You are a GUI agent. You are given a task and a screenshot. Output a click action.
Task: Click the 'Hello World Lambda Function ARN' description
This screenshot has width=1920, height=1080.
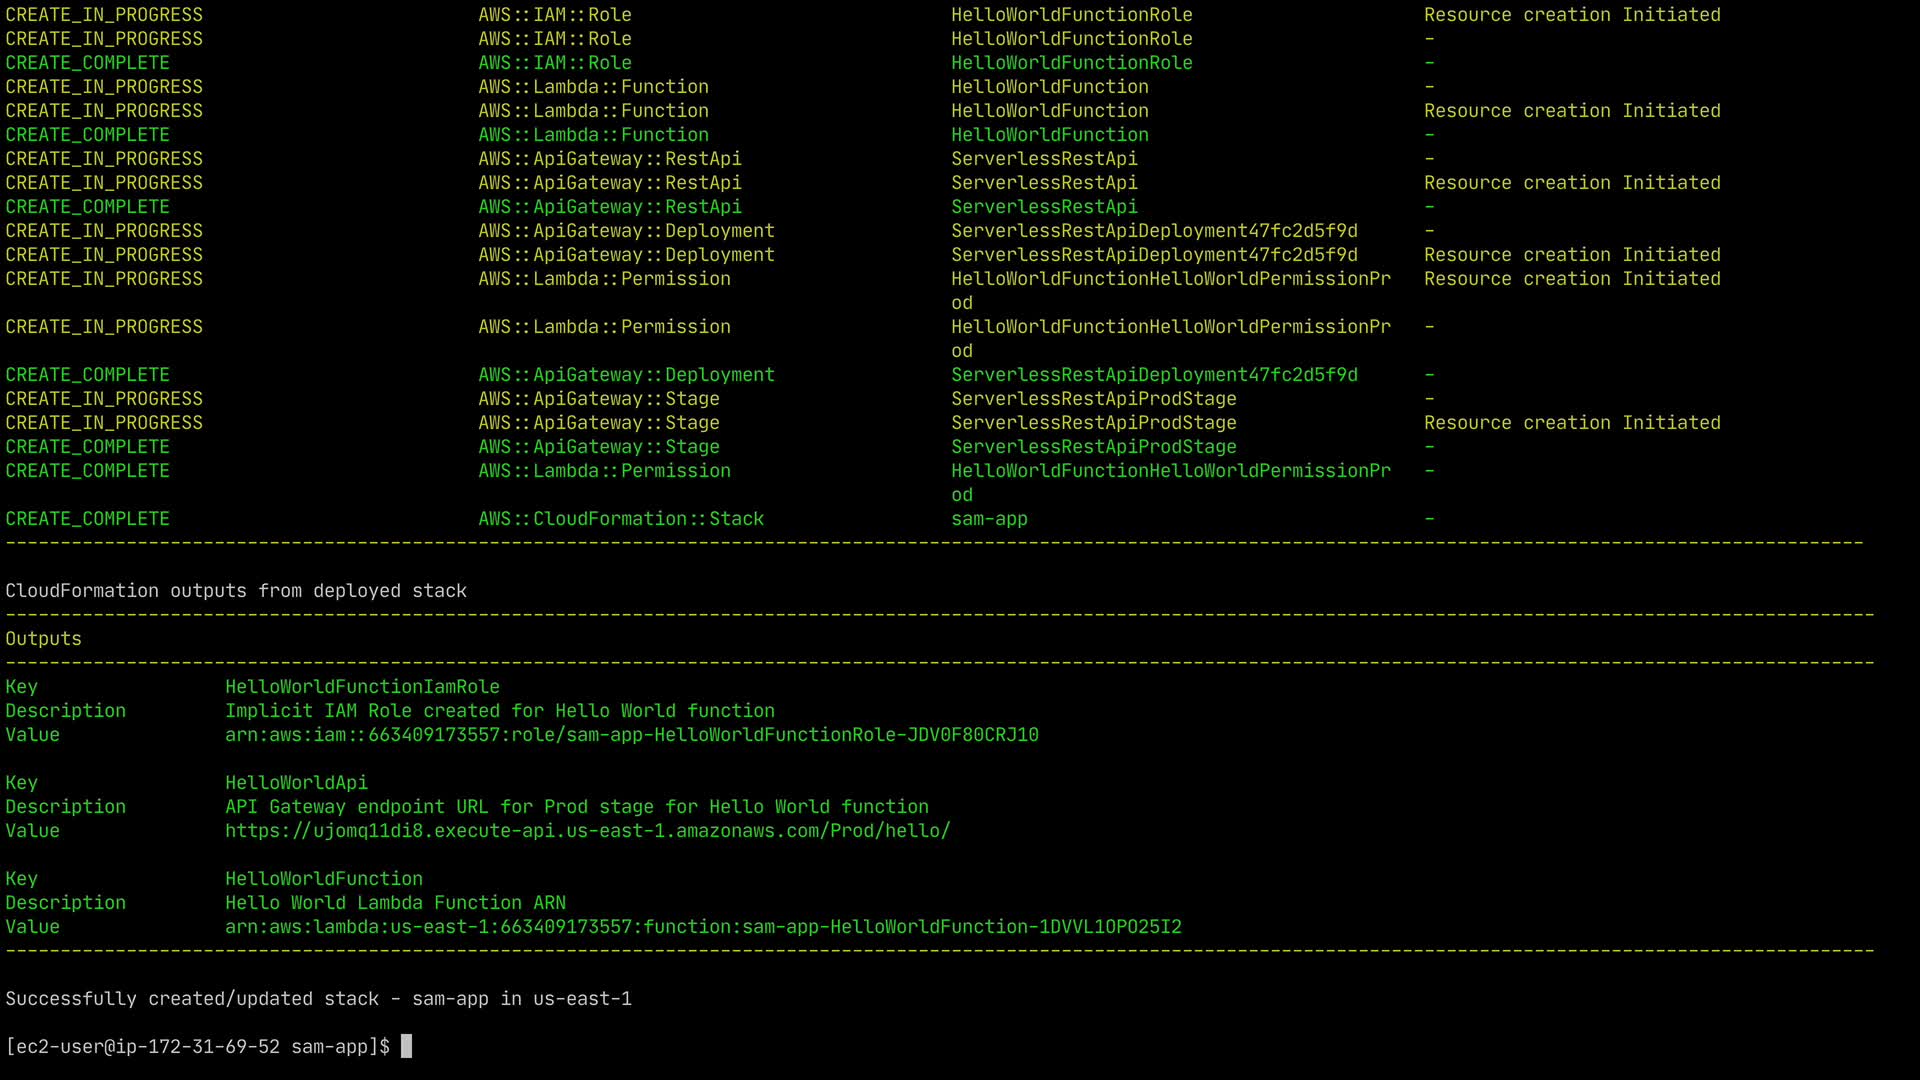[x=395, y=903]
